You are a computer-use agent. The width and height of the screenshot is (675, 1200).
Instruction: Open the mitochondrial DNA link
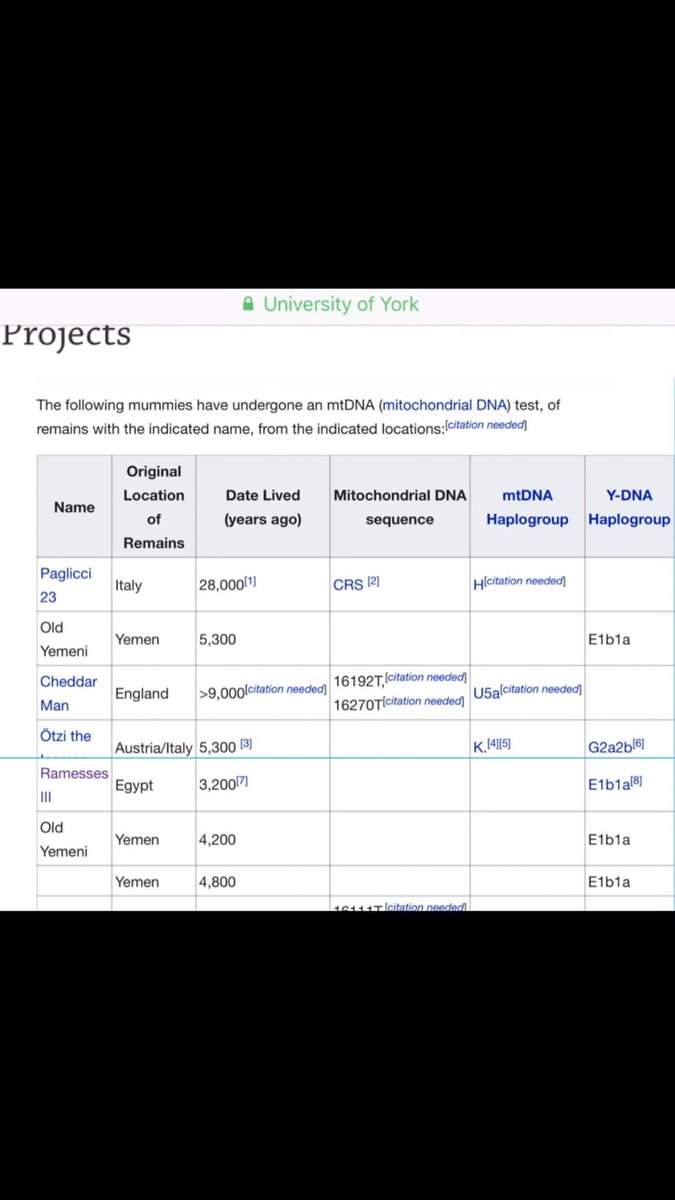(445, 405)
